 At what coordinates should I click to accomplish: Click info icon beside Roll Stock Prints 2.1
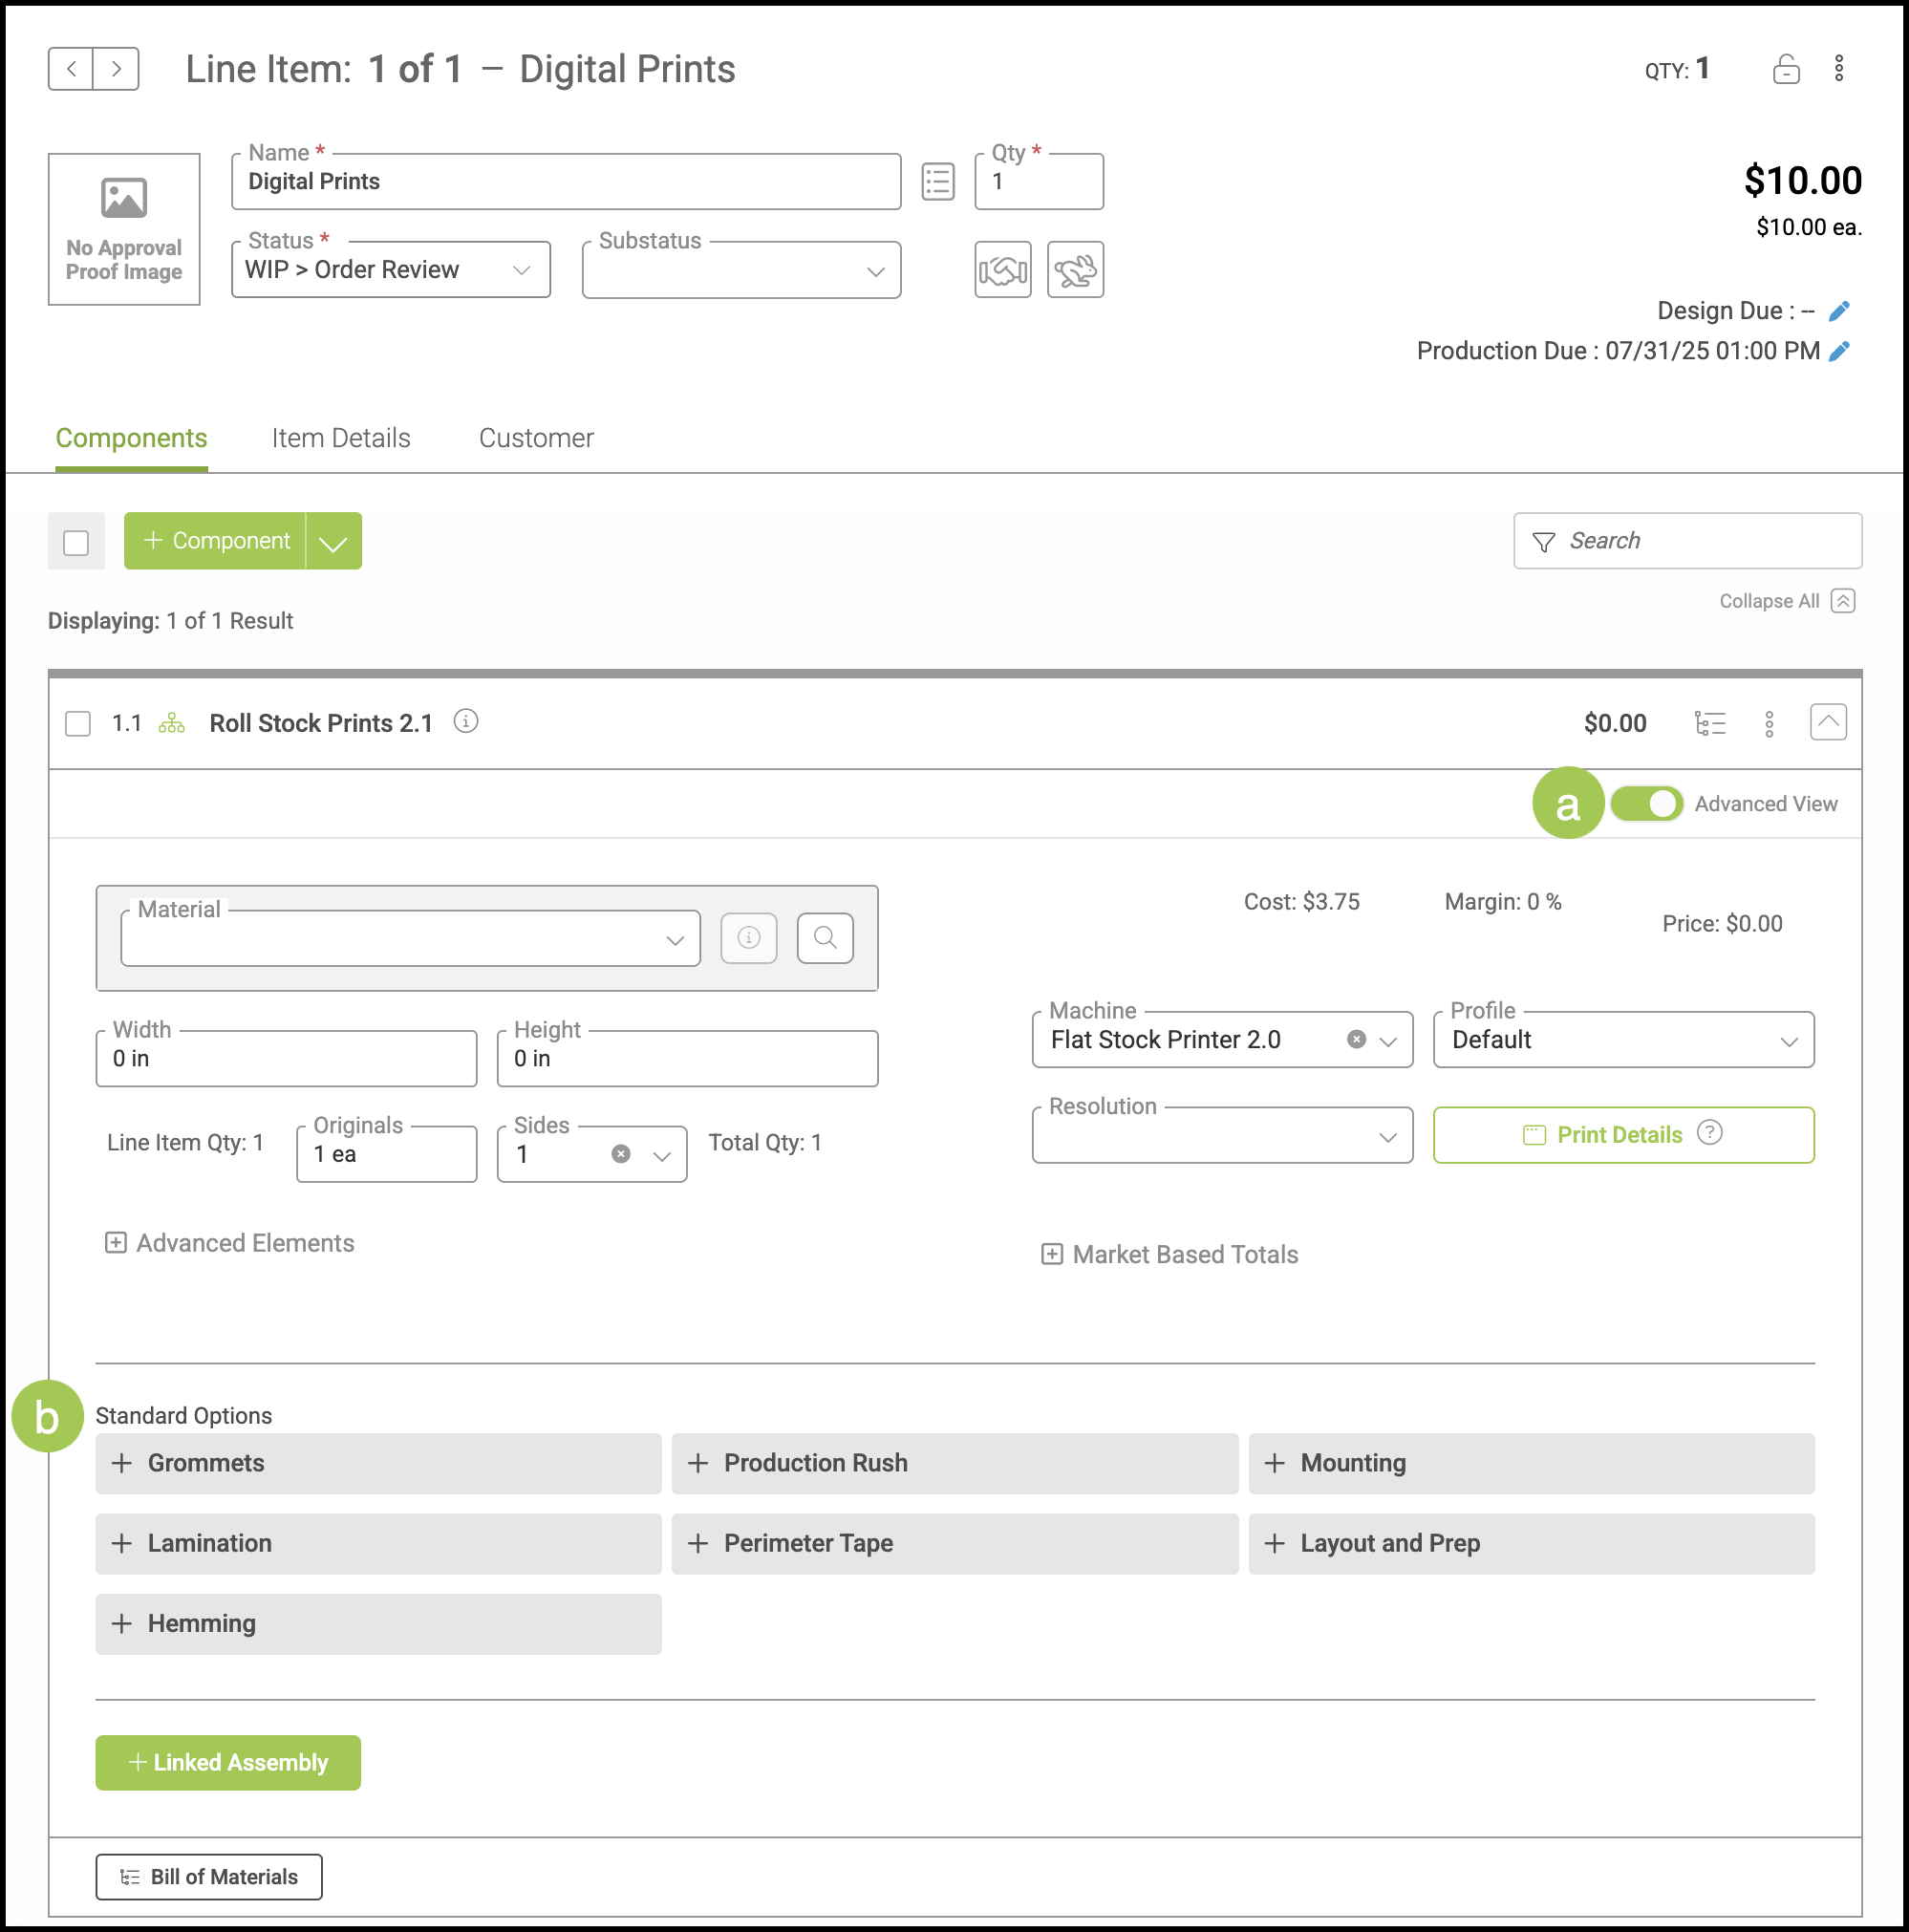click(465, 721)
